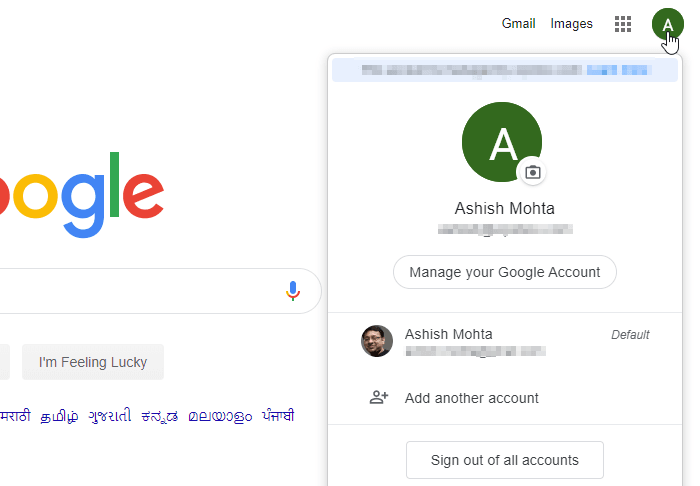The height and width of the screenshot is (486, 700).
Task: Select the Default Ashish Mohta account
Action: point(504,341)
